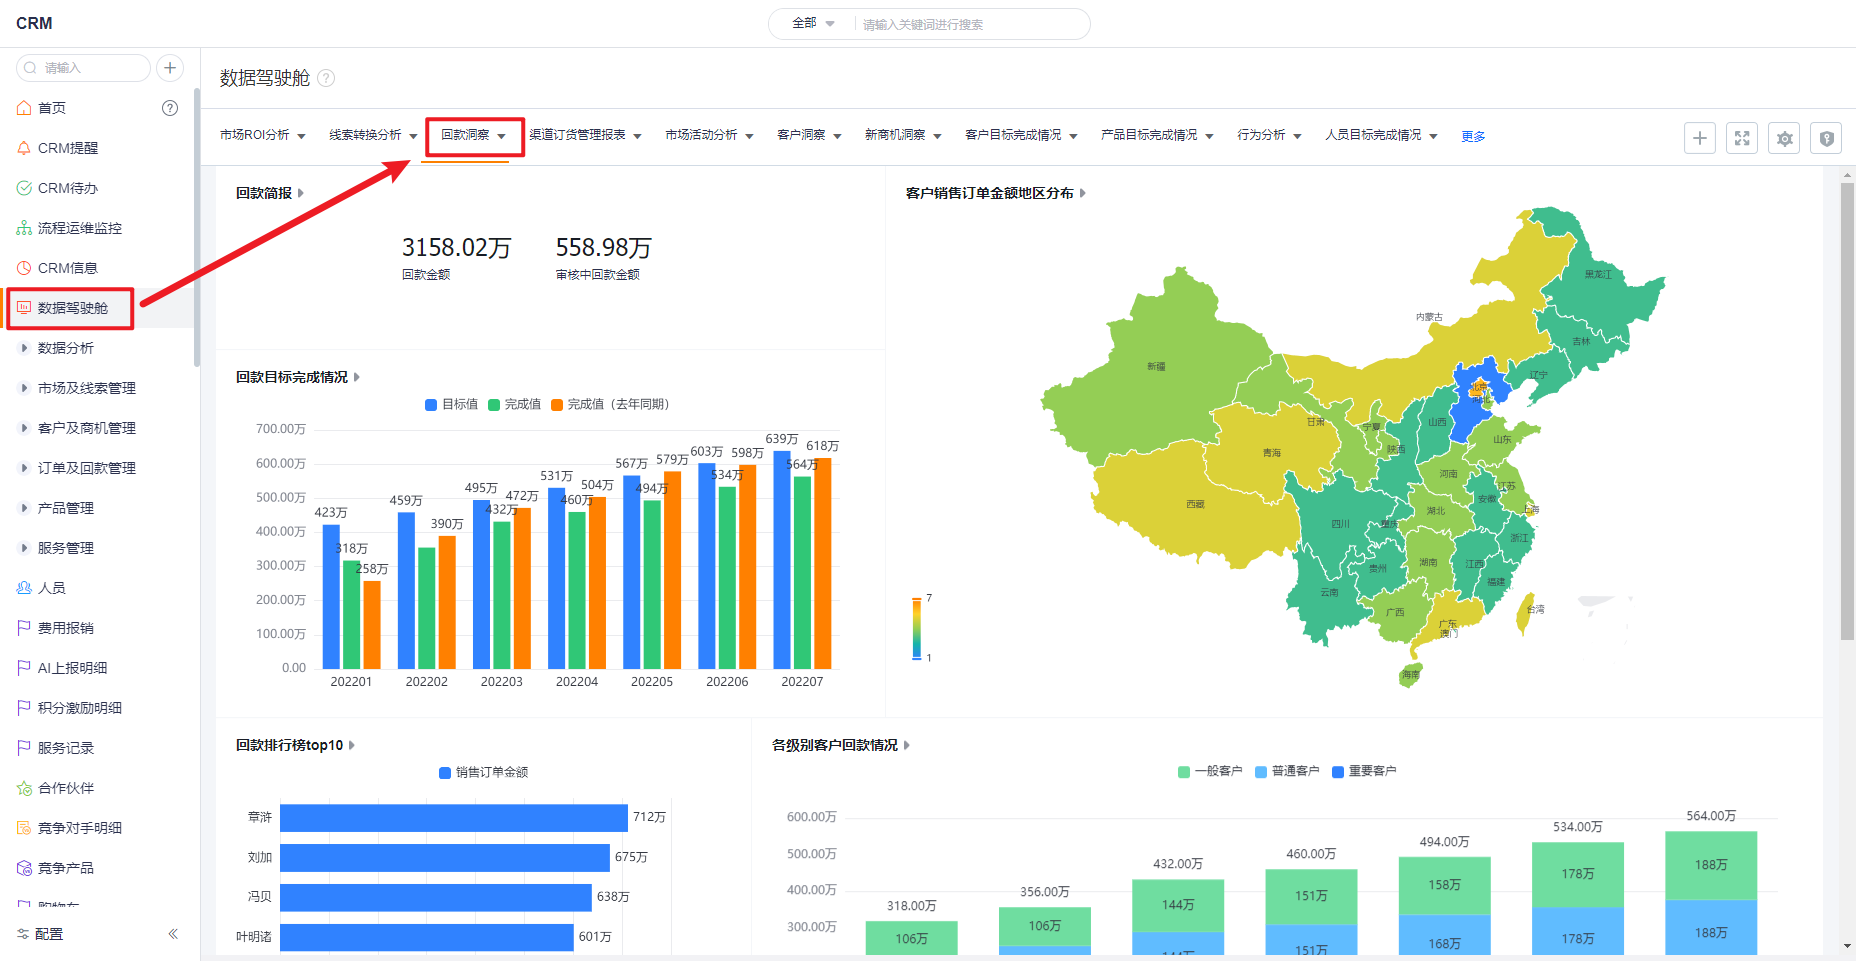The image size is (1856, 961).
Task: Click vertical scrollbar of dashboard
Action: 1847,410
